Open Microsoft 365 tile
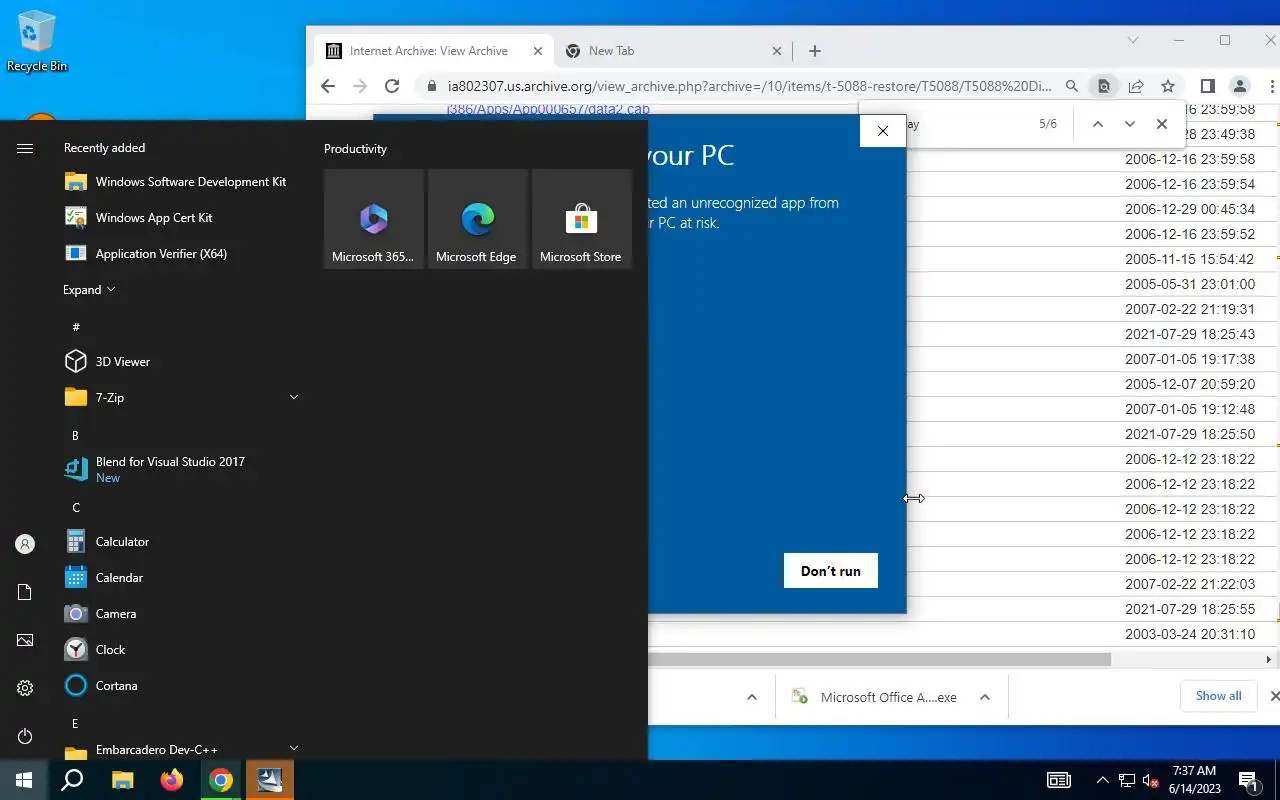 click(x=374, y=219)
